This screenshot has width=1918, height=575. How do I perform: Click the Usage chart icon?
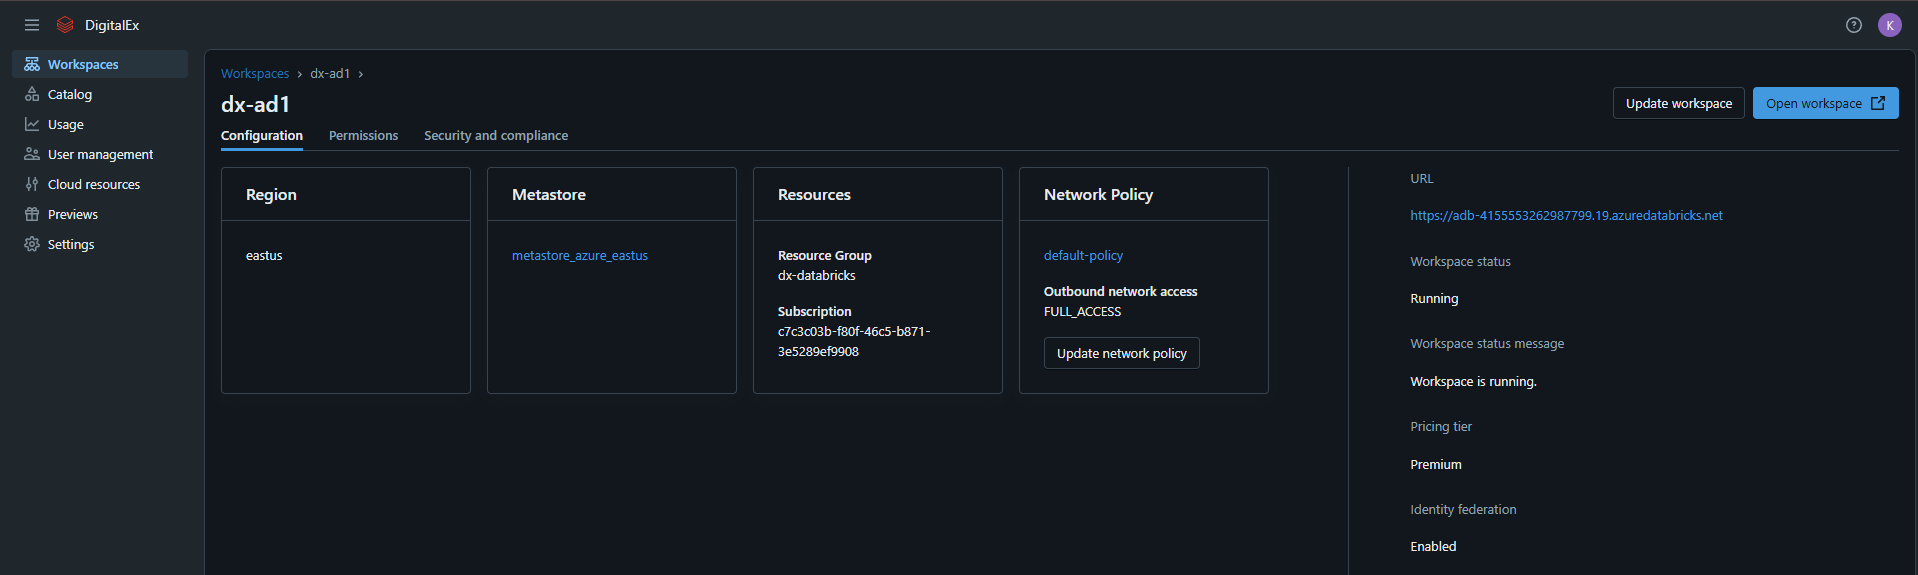click(x=32, y=124)
